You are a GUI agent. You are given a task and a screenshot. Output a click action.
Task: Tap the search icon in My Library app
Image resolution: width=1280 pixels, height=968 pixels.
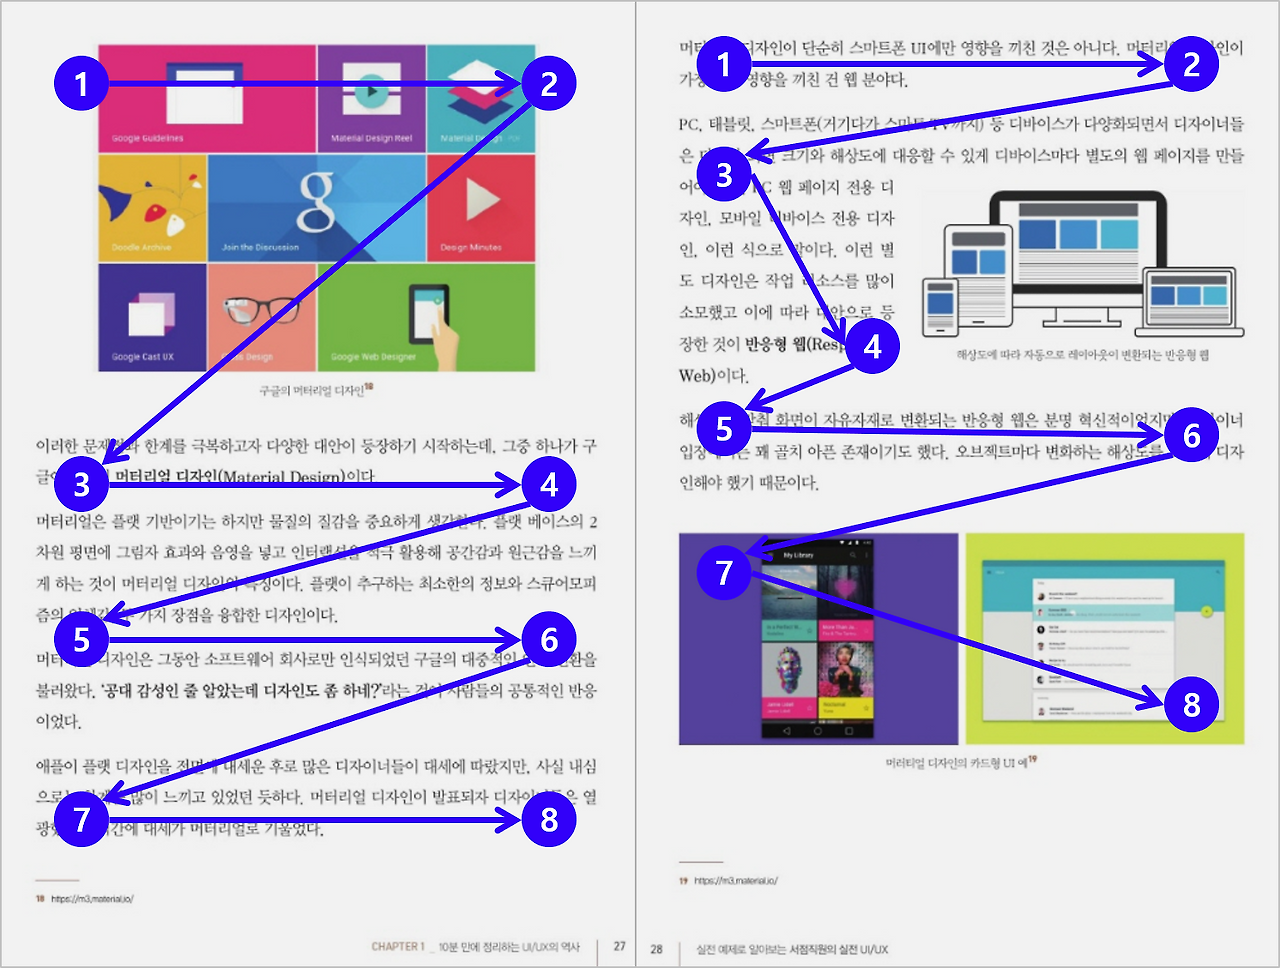(854, 555)
